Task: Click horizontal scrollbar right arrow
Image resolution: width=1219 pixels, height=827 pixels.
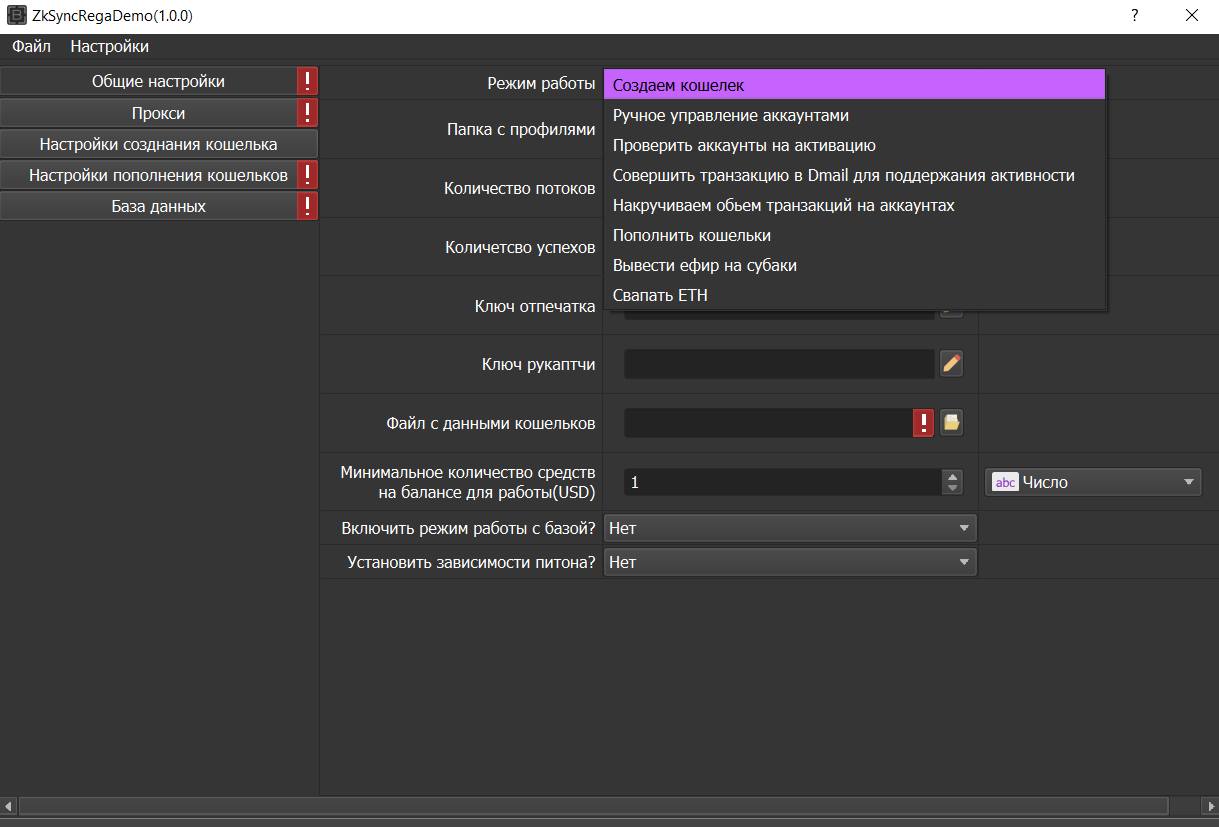Action: (1209, 806)
